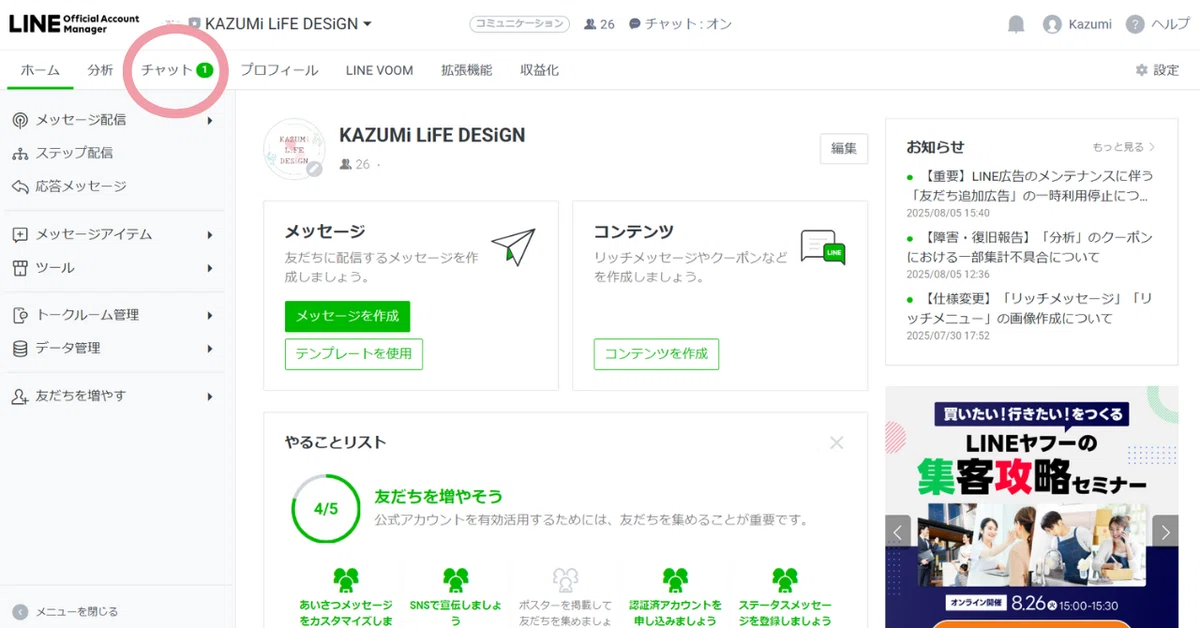The width and height of the screenshot is (1200, 628).
Task: Click the ポスターを掲載して task icon
Action: click(565, 579)
